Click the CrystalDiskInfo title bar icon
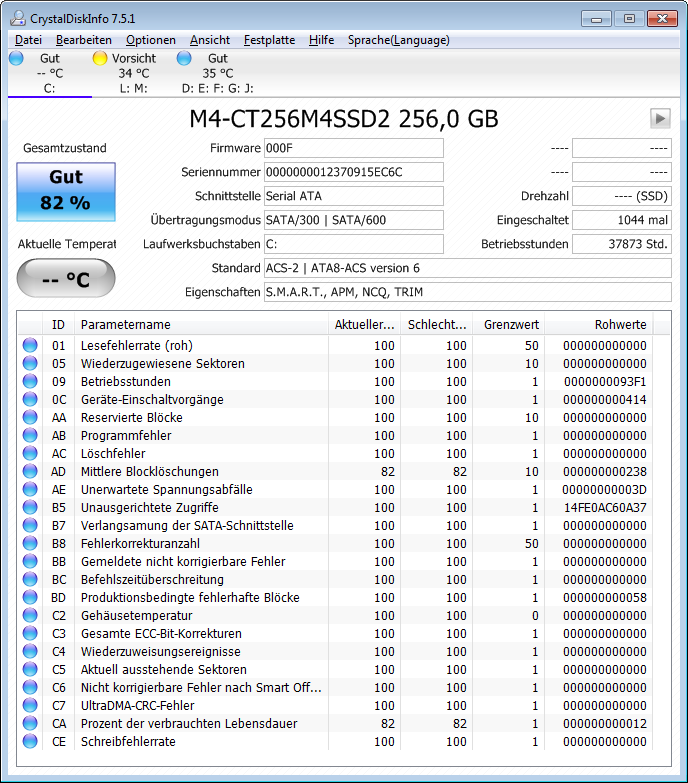 click(18, 18)
